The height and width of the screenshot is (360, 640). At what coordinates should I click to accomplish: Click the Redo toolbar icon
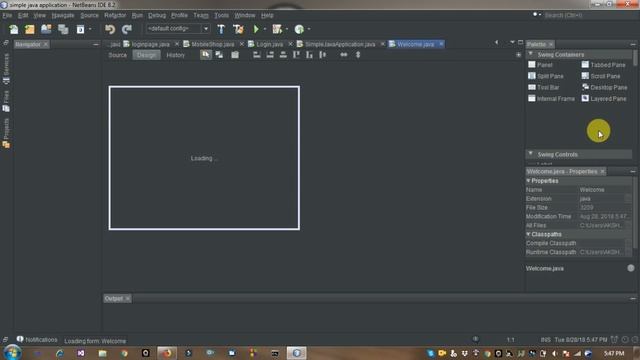click(x=127, y=29)
